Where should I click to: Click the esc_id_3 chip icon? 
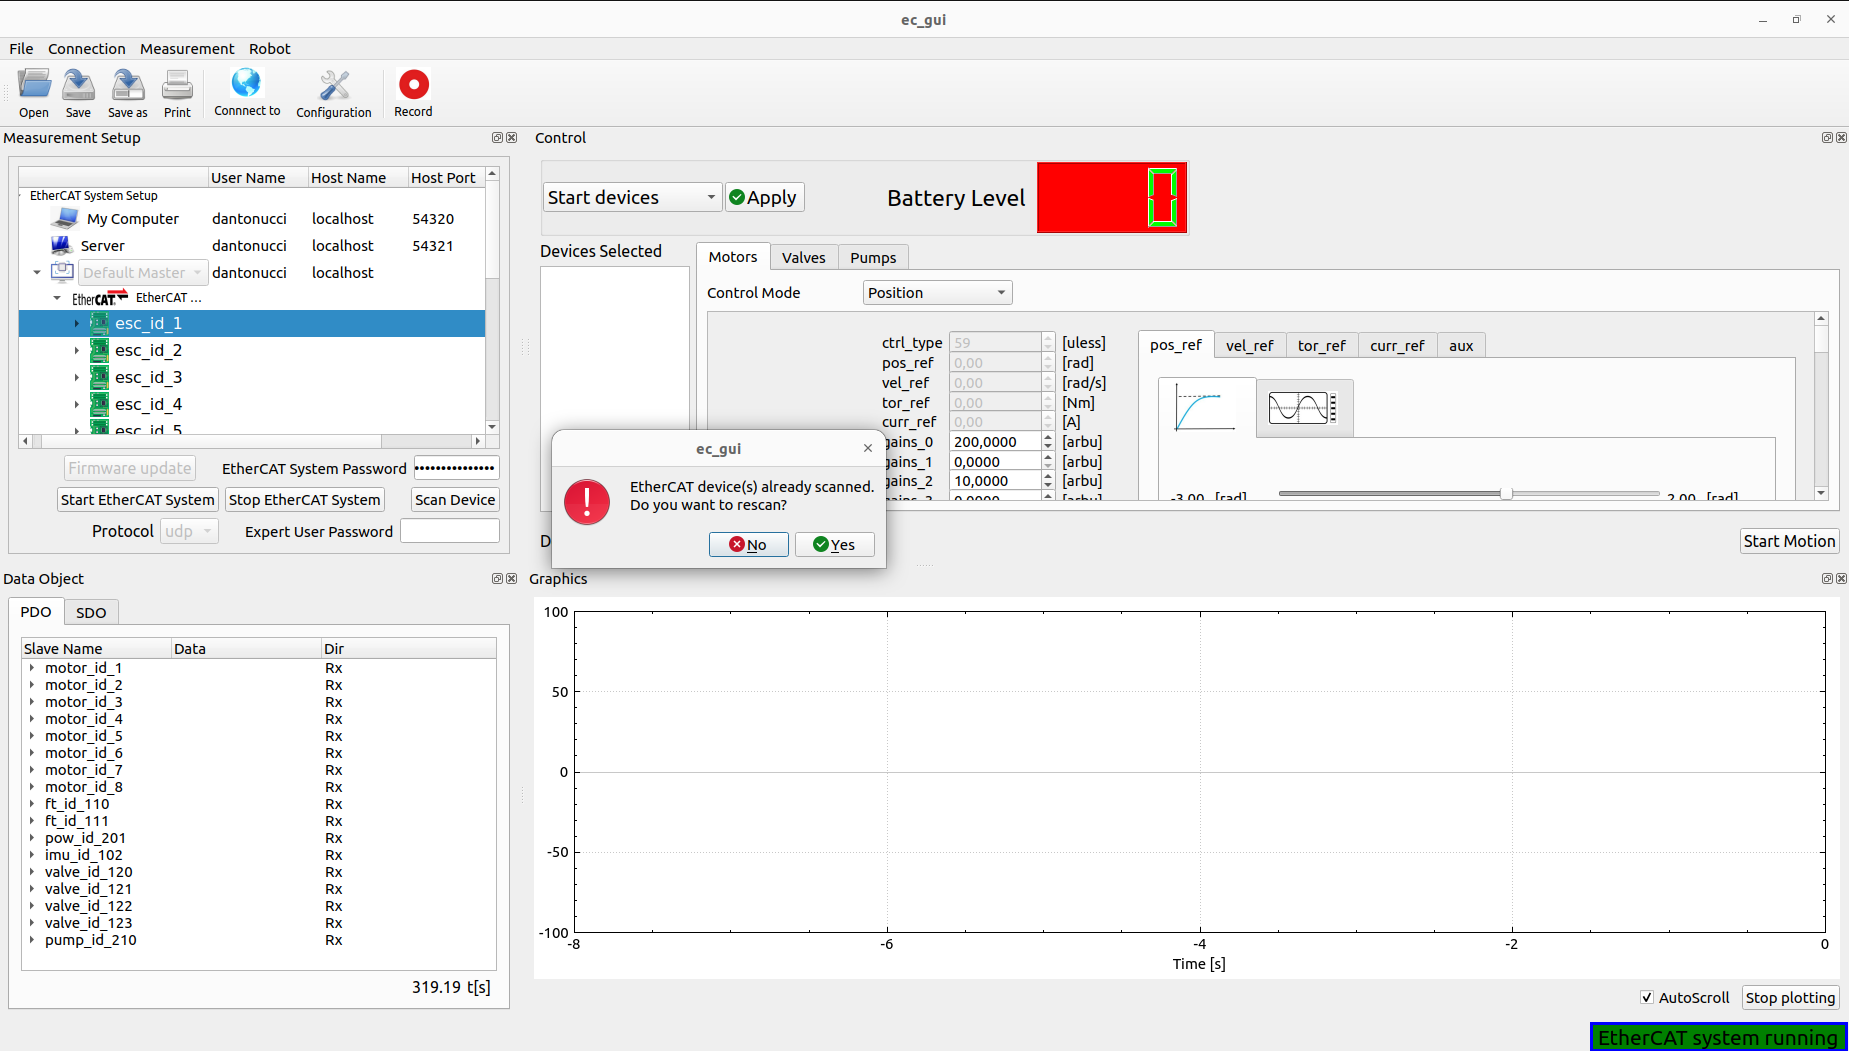(100, 377)
